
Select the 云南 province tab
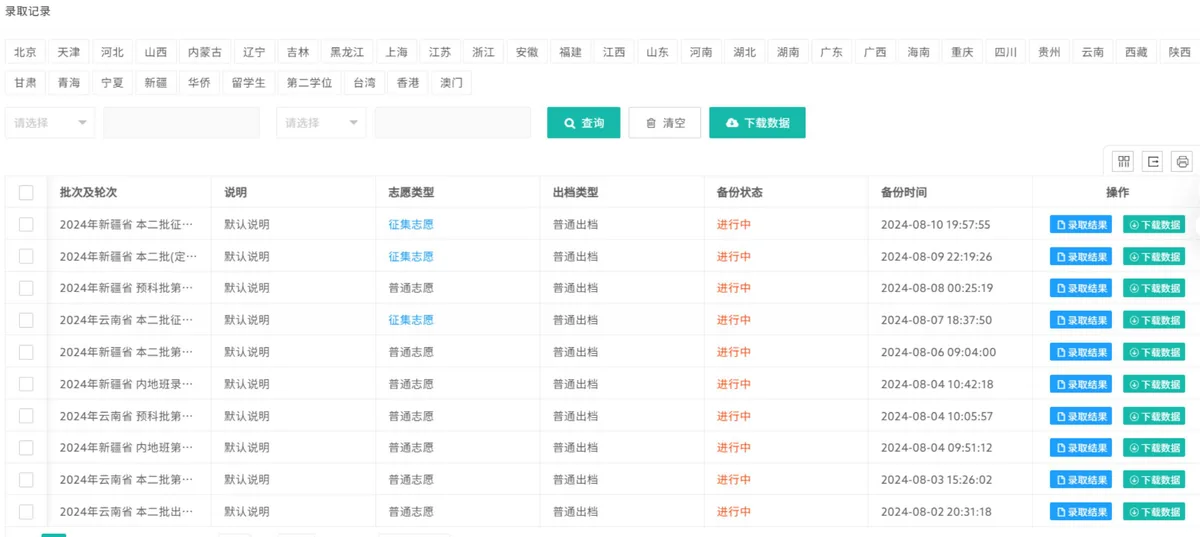point(1093,52)
